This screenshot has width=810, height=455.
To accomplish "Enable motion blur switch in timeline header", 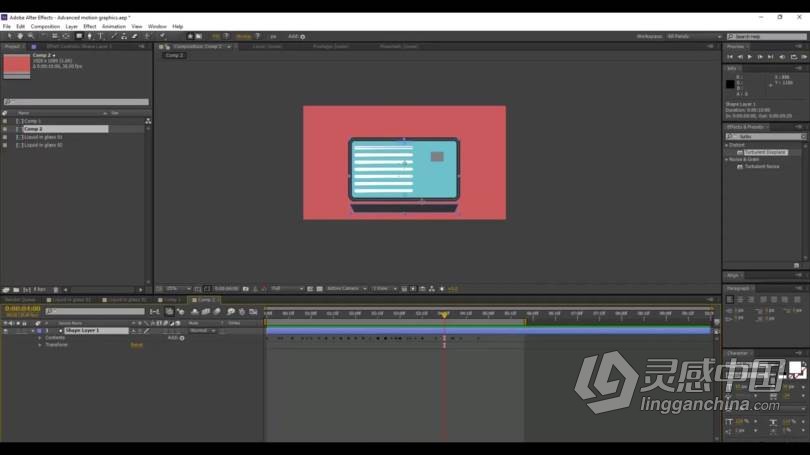I will point(231,311).
